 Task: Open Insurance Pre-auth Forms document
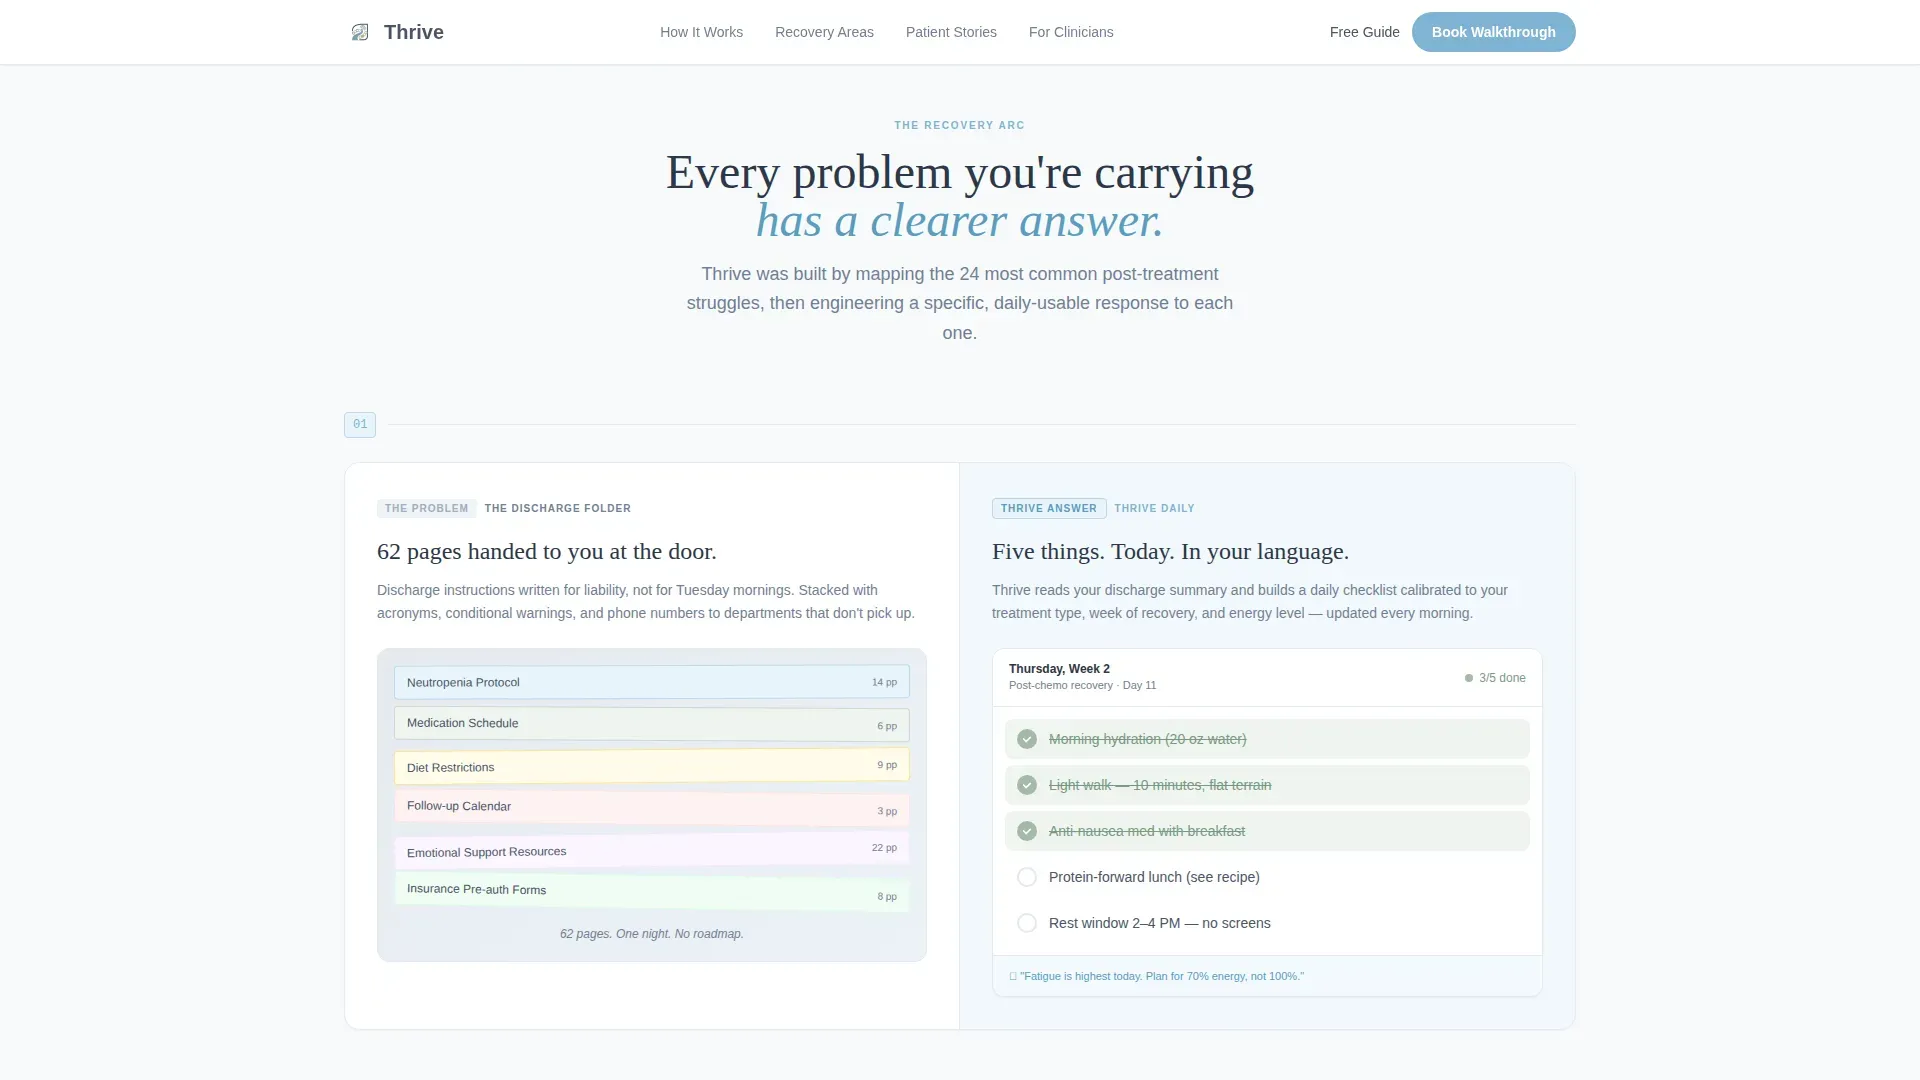(x=652, y=891)
